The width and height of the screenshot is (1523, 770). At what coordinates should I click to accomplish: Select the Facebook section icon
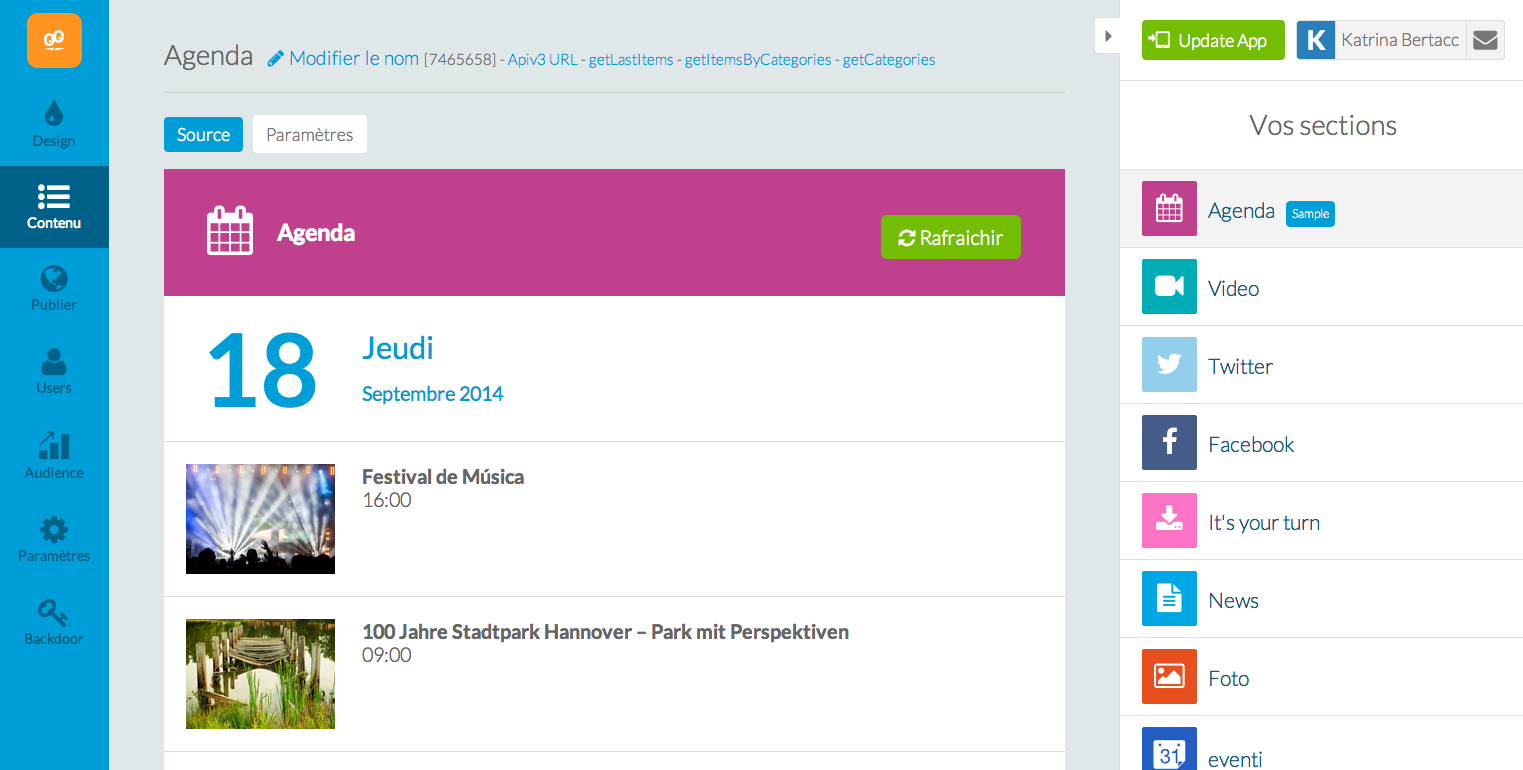[x=1169, y=443]
